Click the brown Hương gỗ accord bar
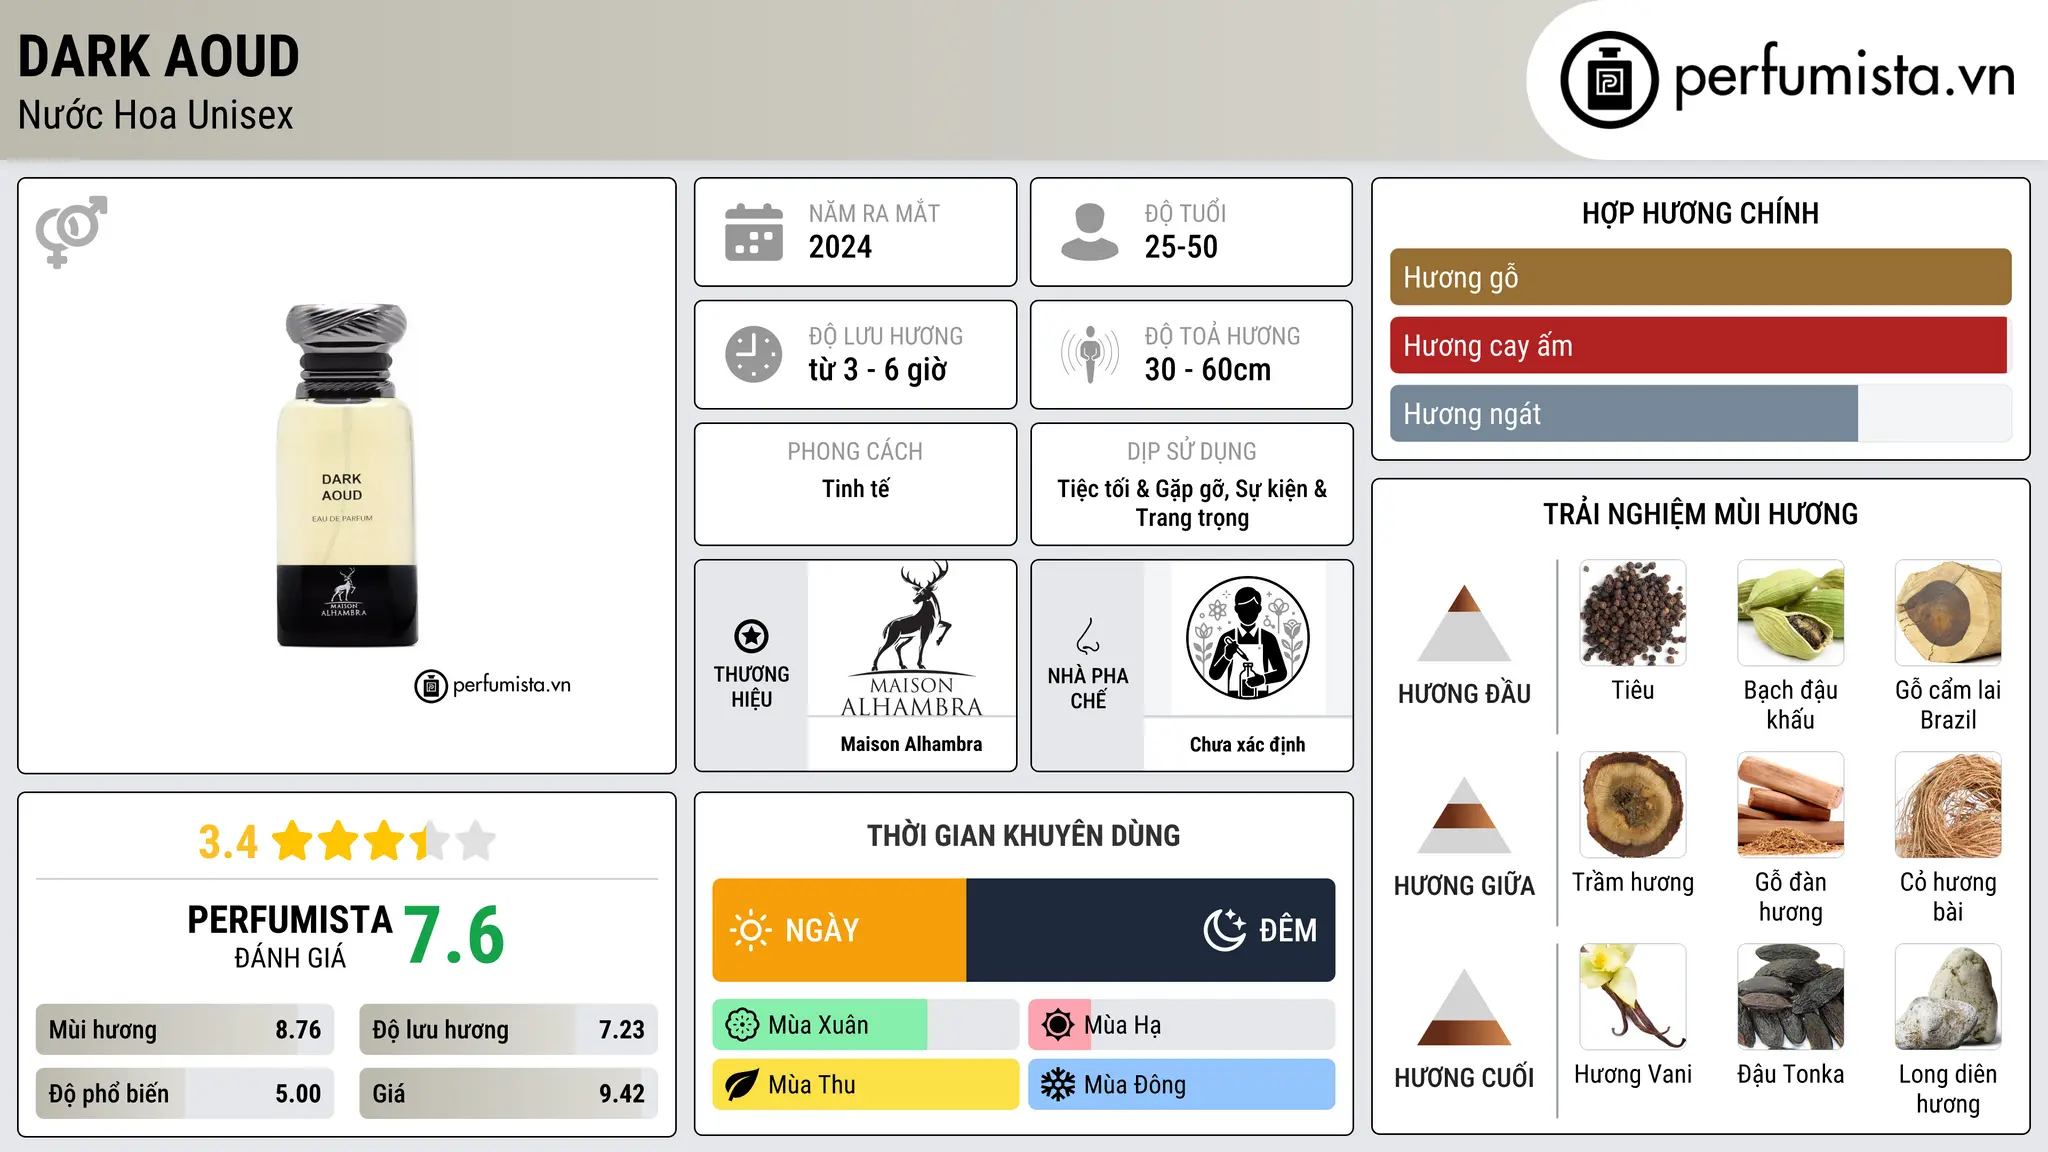This screenshot has width=2048, height=1152. pos(1700,277)
